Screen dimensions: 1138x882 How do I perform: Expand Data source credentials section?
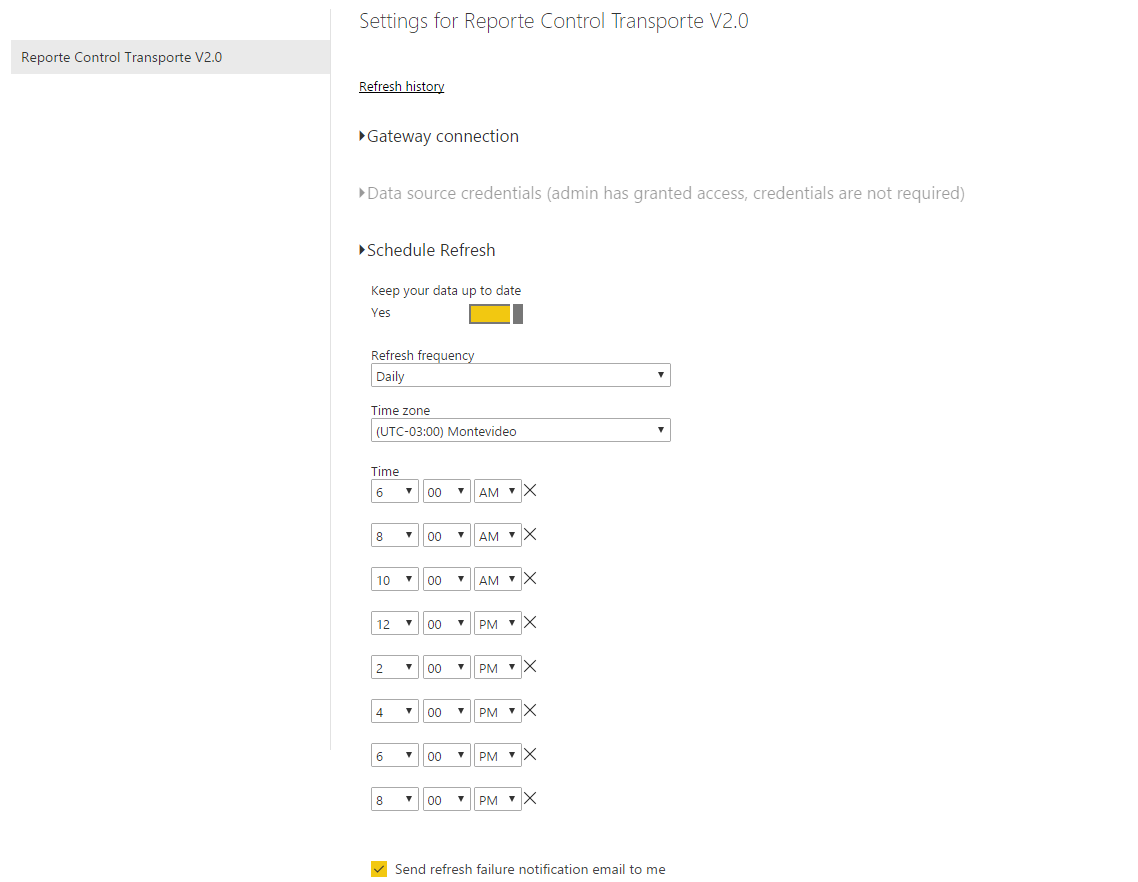coord(662,193)
